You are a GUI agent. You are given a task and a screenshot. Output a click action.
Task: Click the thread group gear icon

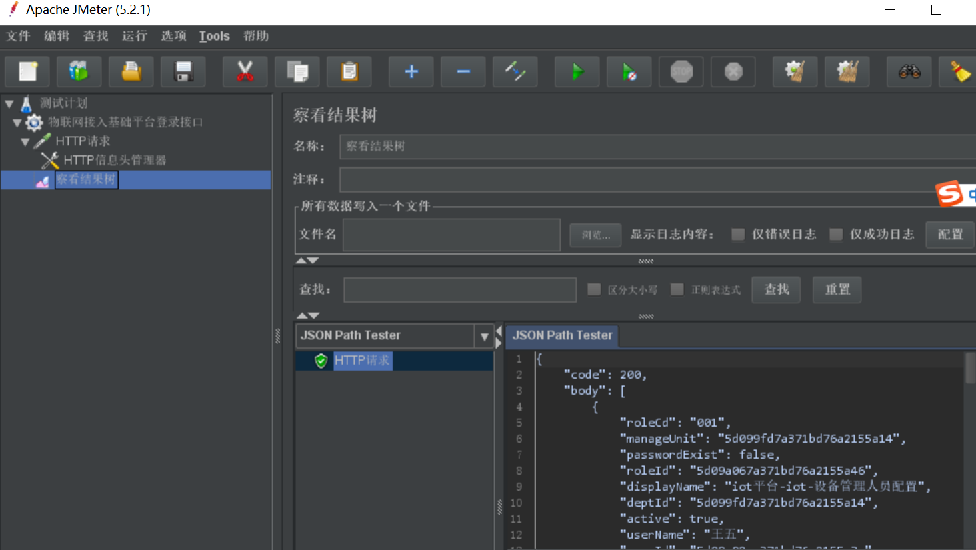(x=34, y=123)
